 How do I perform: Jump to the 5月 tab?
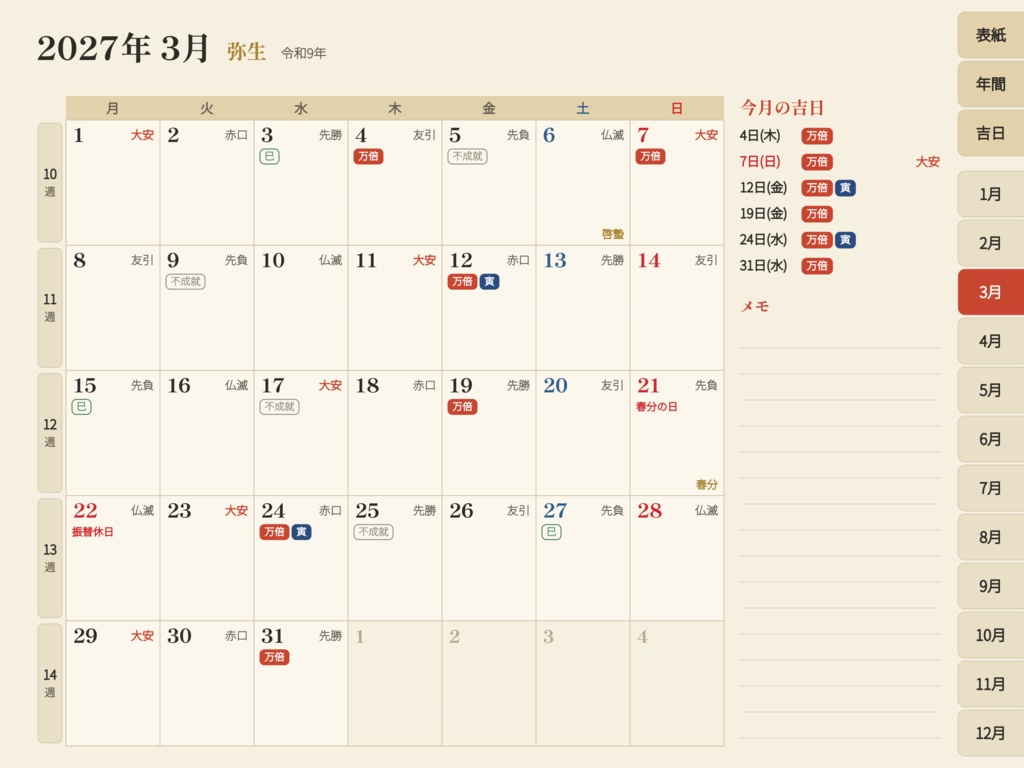click(x=990, y=390)
